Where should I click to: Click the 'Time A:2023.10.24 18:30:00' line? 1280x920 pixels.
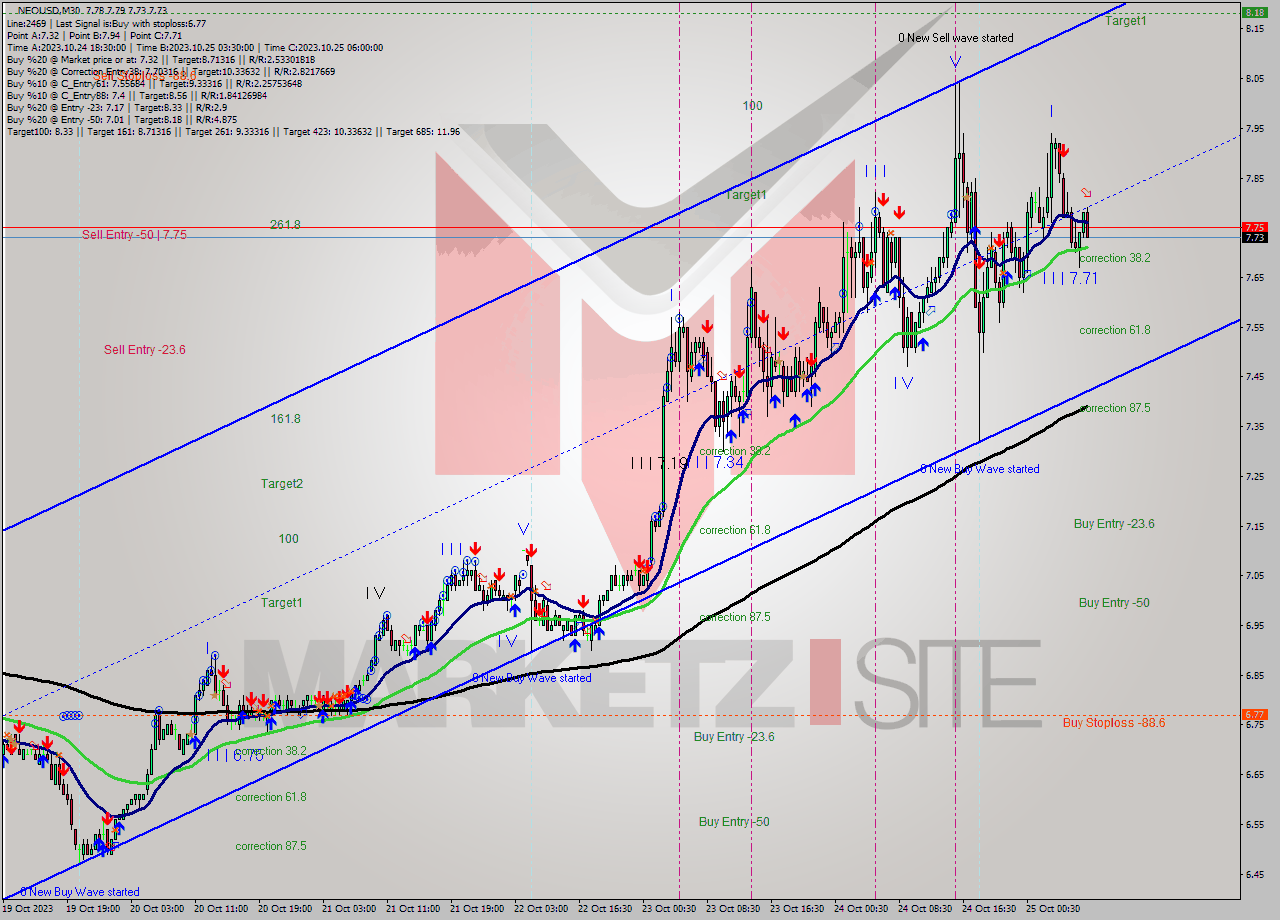pyautogui.click(x=194, y=47)
